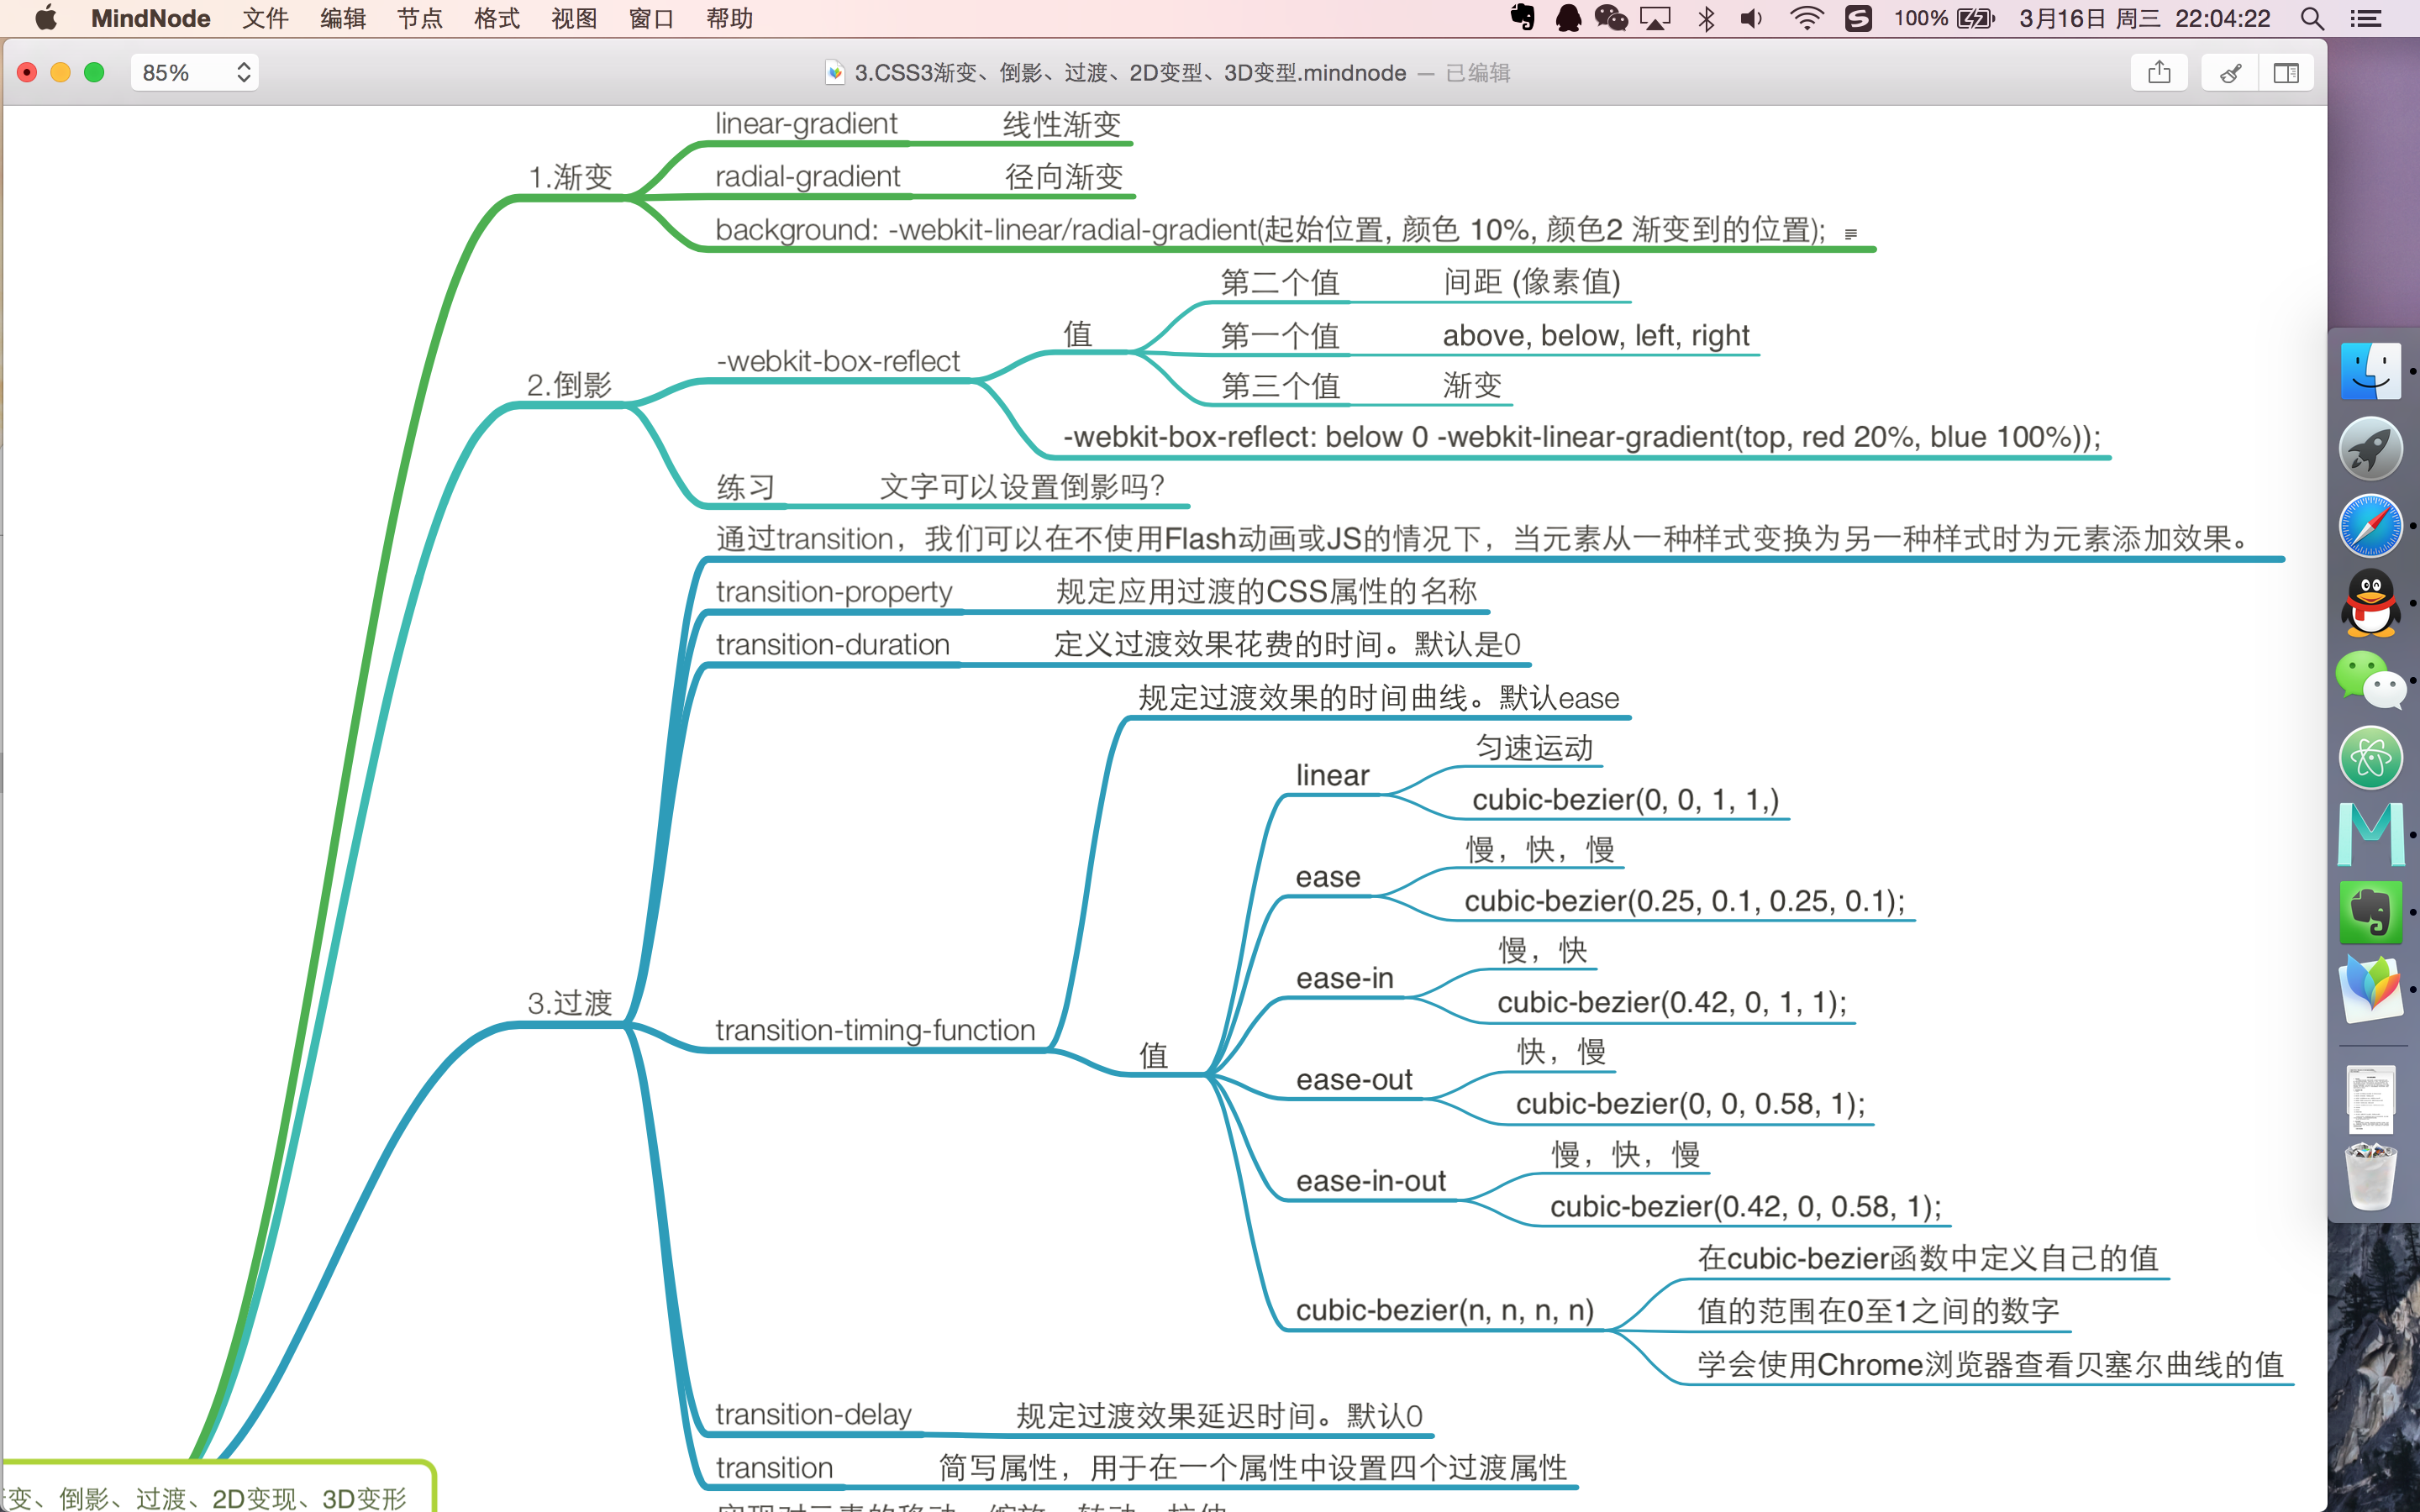Screen dimensions: 2420x1512
Task: Open the 节点 menu
Action: (420, 18)
